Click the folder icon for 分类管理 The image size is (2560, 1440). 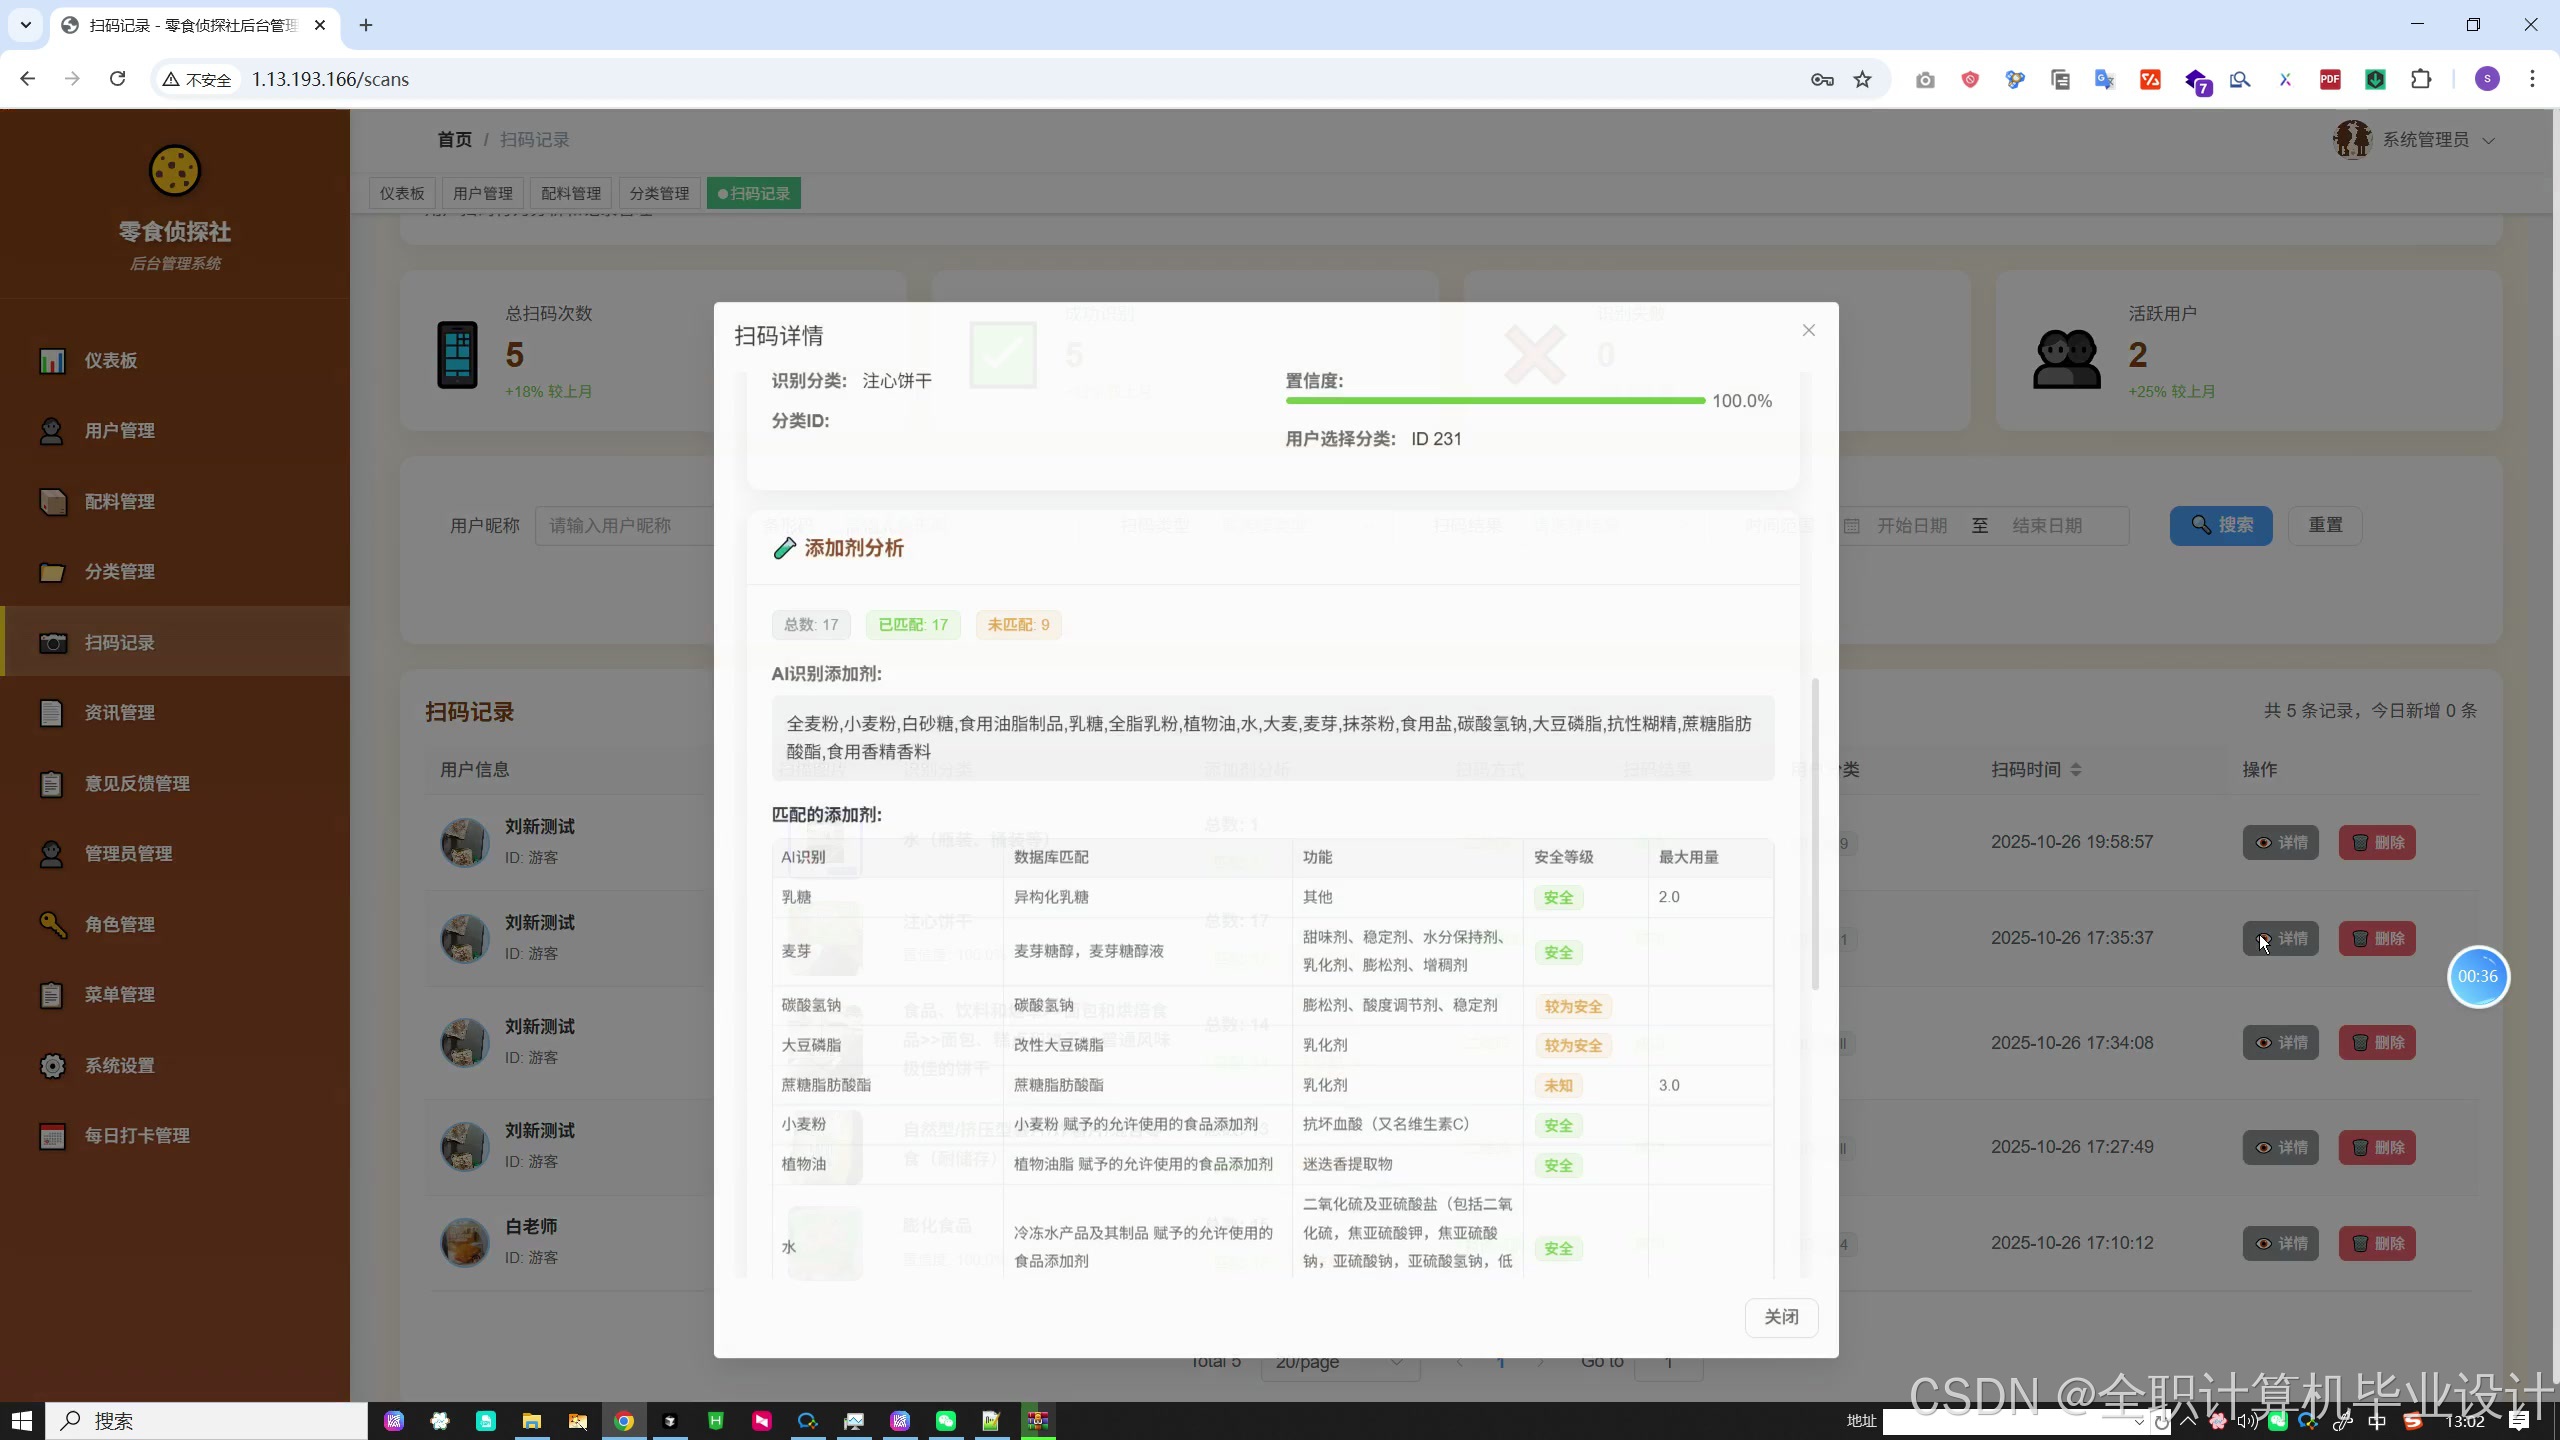coord(52,572)
